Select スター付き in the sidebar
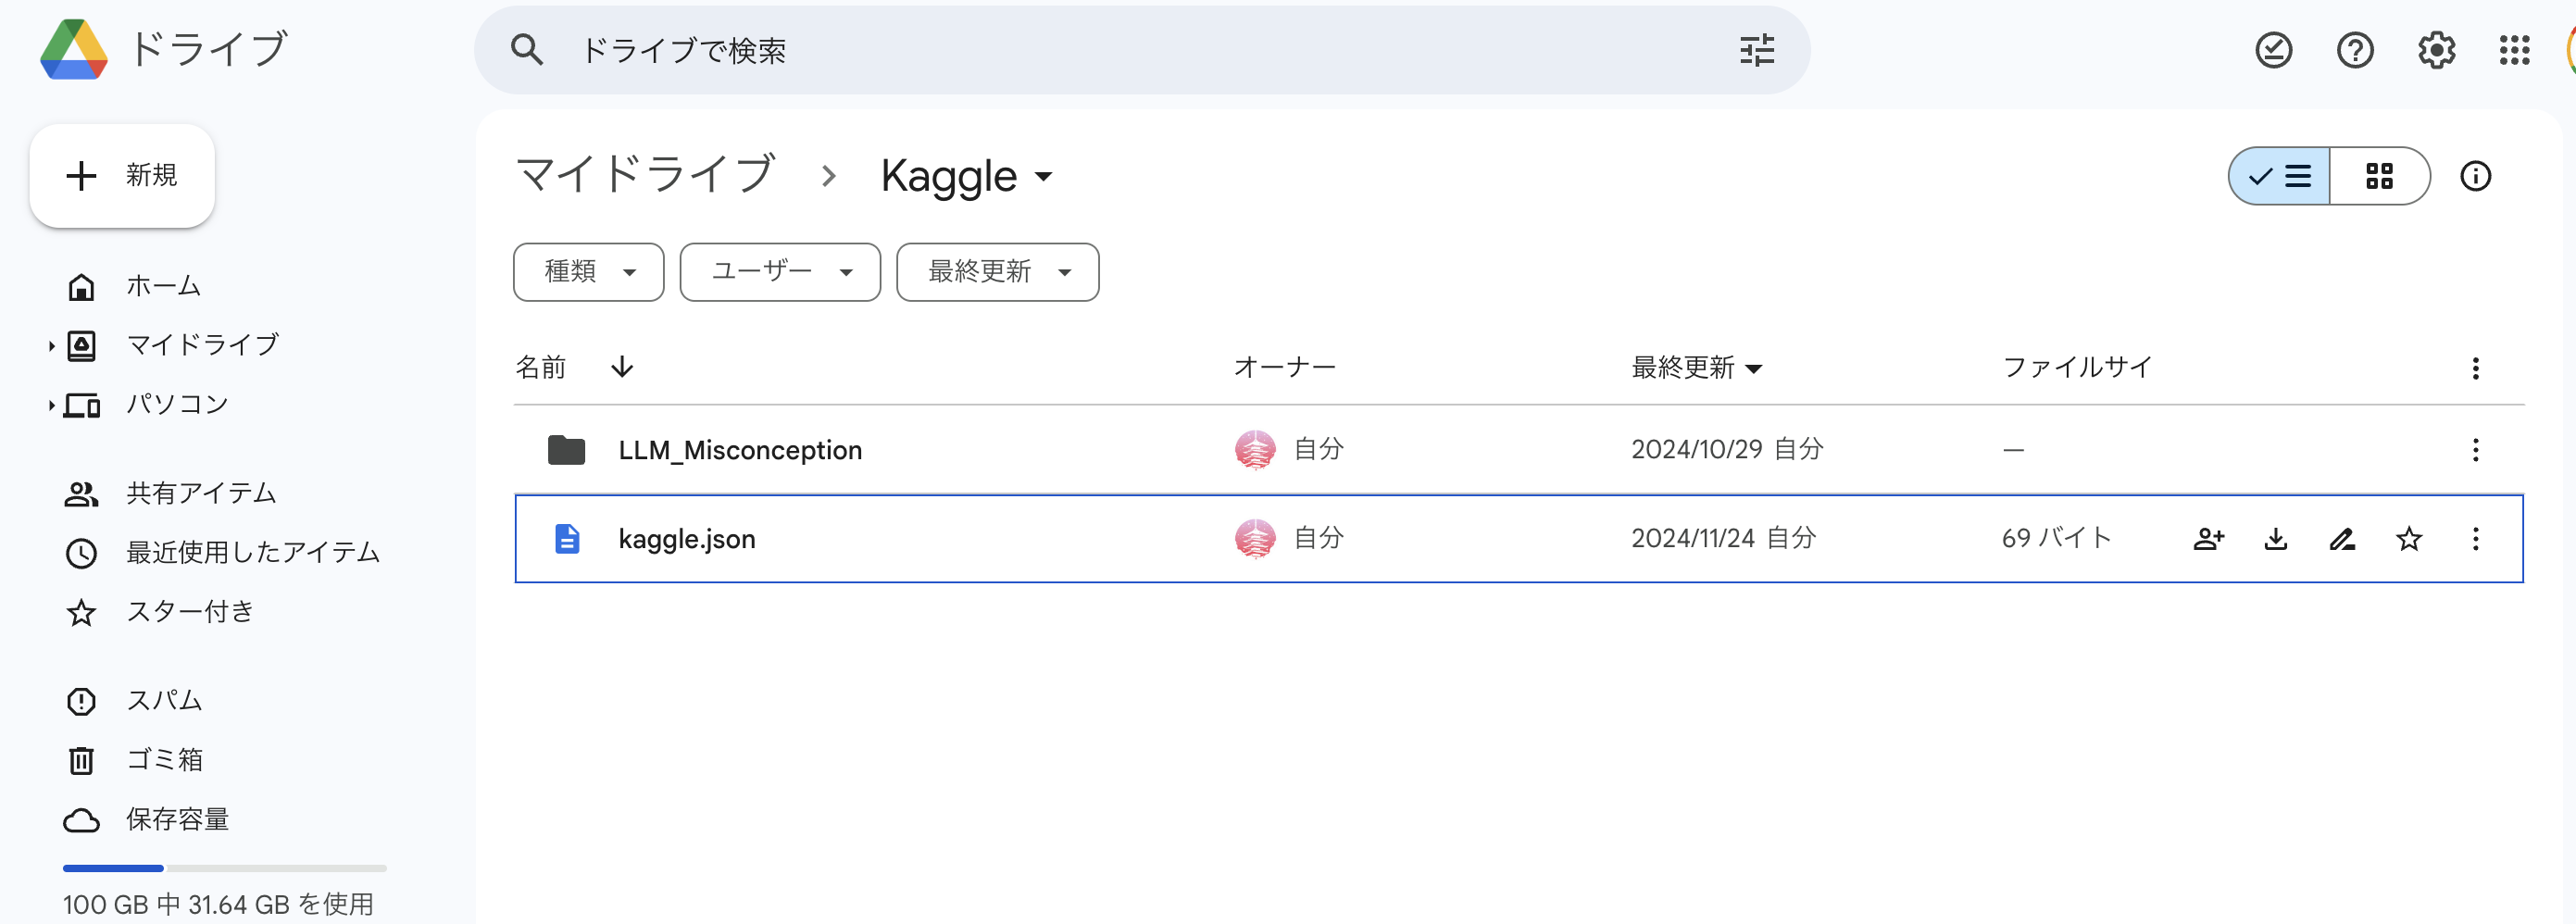This screenshot has height=924, width=2576. [x=190, y=612]
